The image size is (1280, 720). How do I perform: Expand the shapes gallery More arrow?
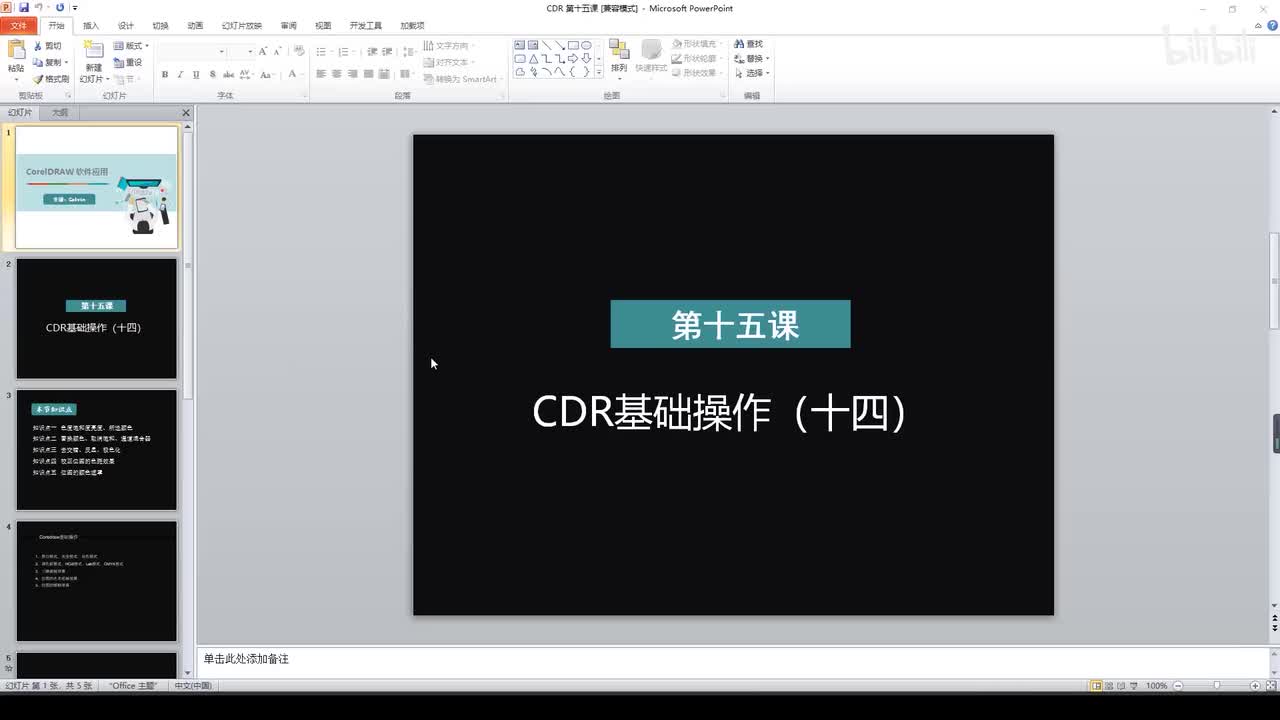click(x=599, y=72)
